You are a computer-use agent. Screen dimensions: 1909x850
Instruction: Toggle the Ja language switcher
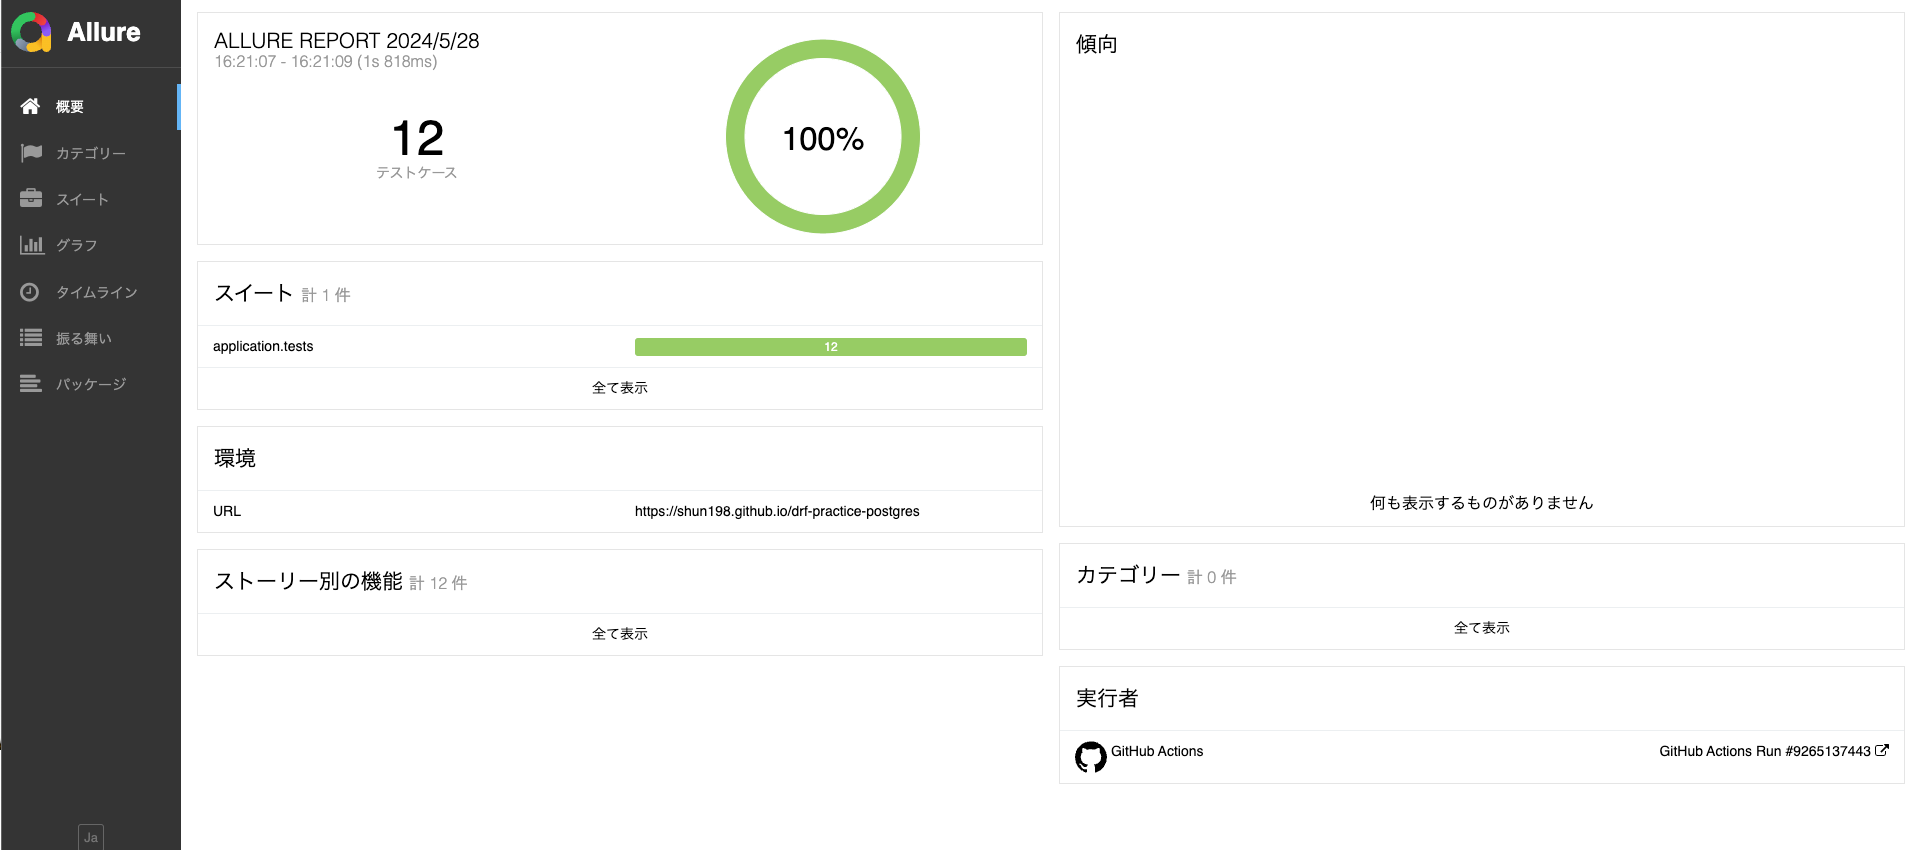(90, 836)
